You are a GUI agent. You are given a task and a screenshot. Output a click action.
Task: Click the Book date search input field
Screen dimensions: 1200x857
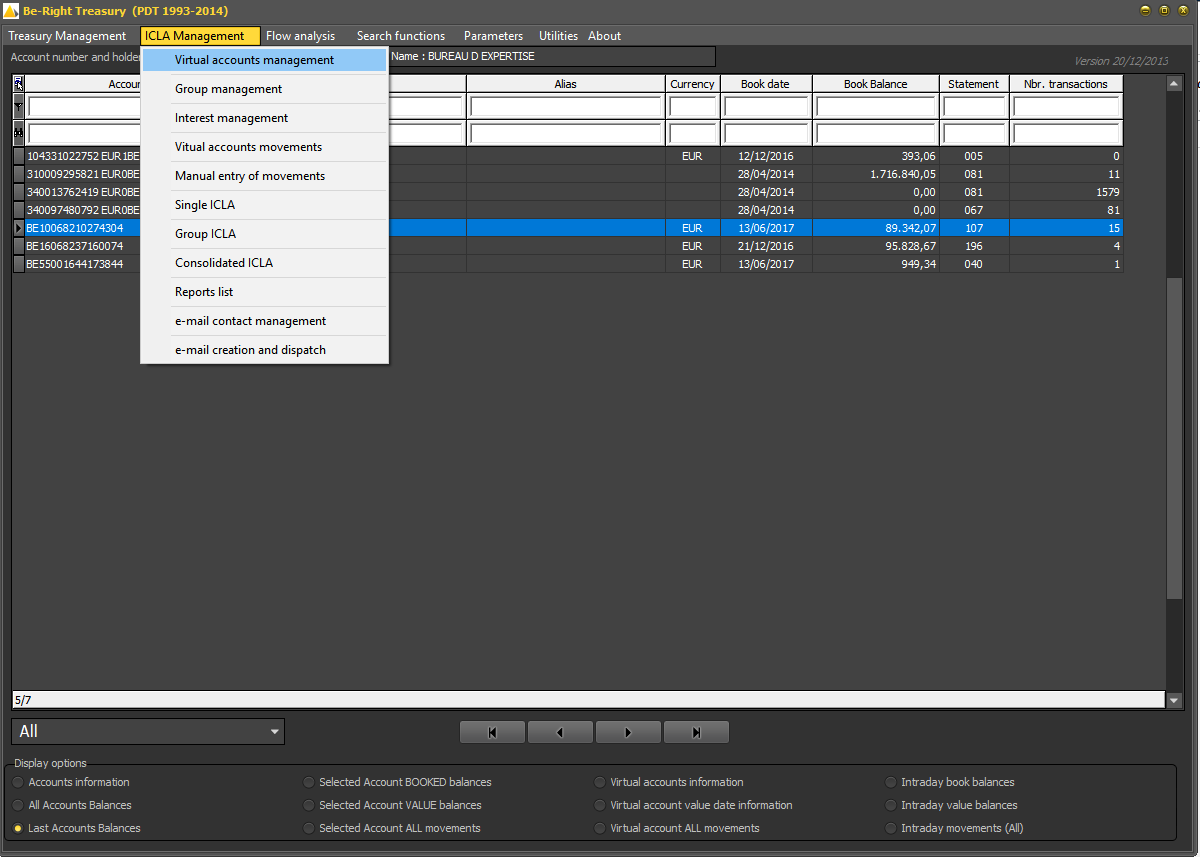click(766, 133)
